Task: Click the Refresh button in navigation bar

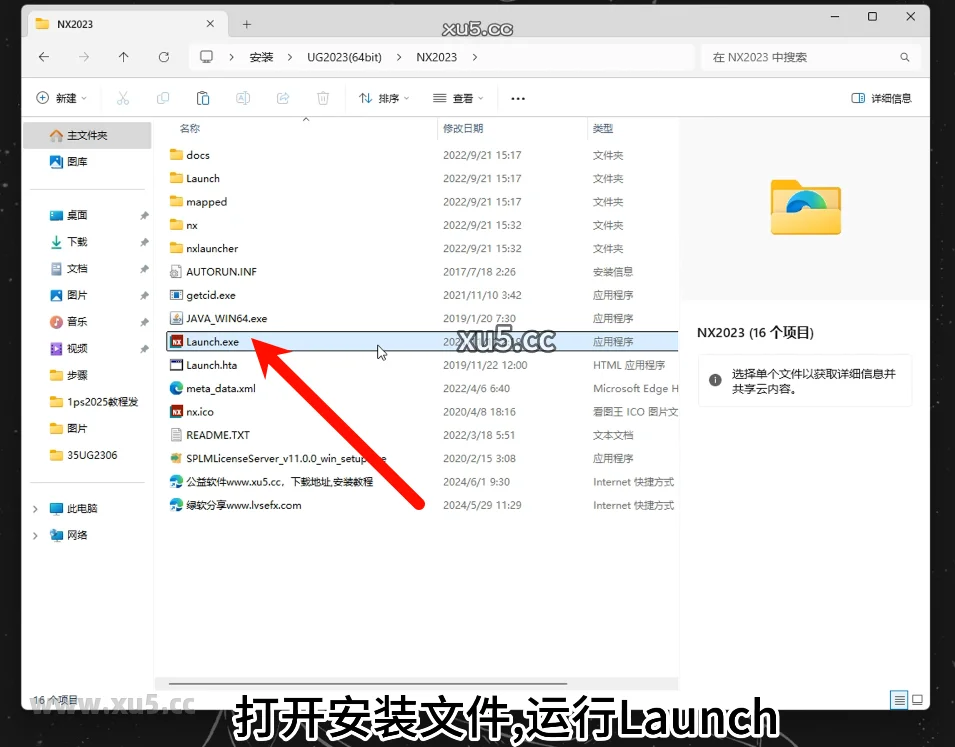Action: click(164, 57)
